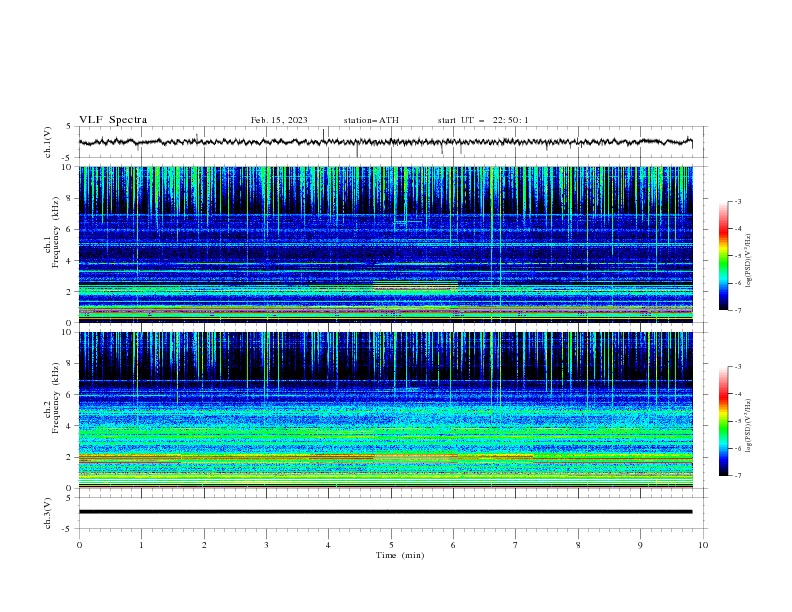Click the "station=ATH" label
Screen dimensions: 792x612
(371, 120)
